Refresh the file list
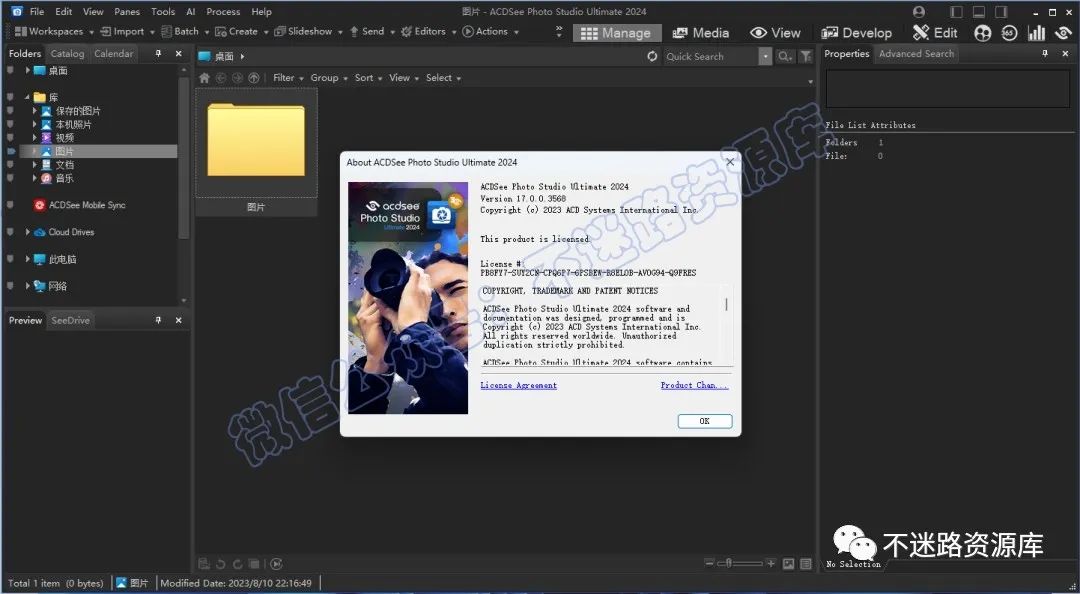Image resolution: width=1080 pixels, height=594 pixels. point(652,57)
